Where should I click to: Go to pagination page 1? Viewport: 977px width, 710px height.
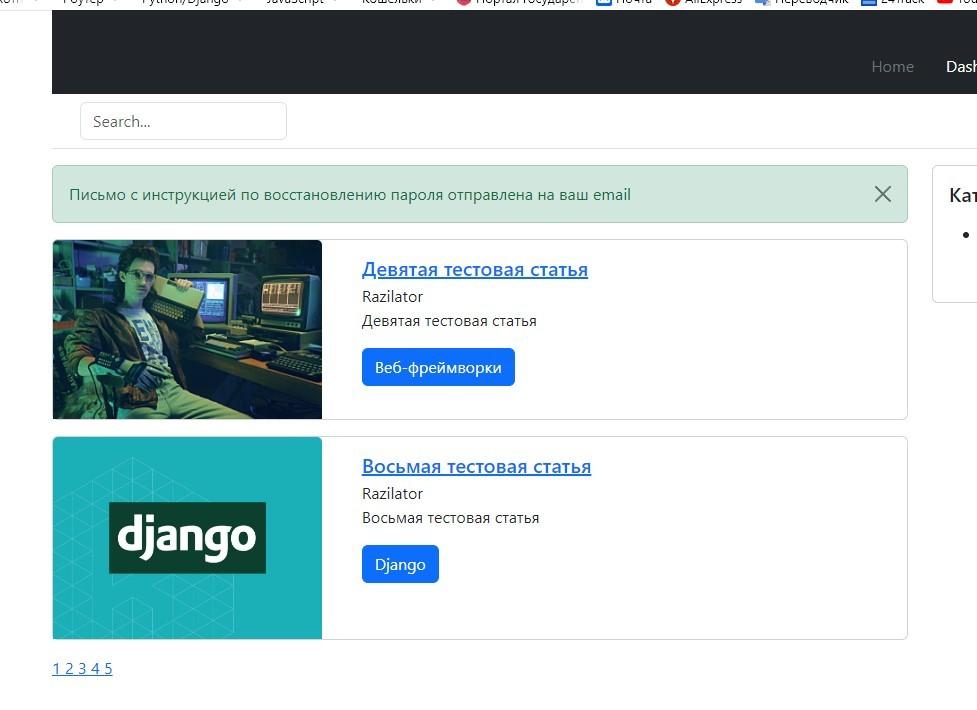point(56,669)
